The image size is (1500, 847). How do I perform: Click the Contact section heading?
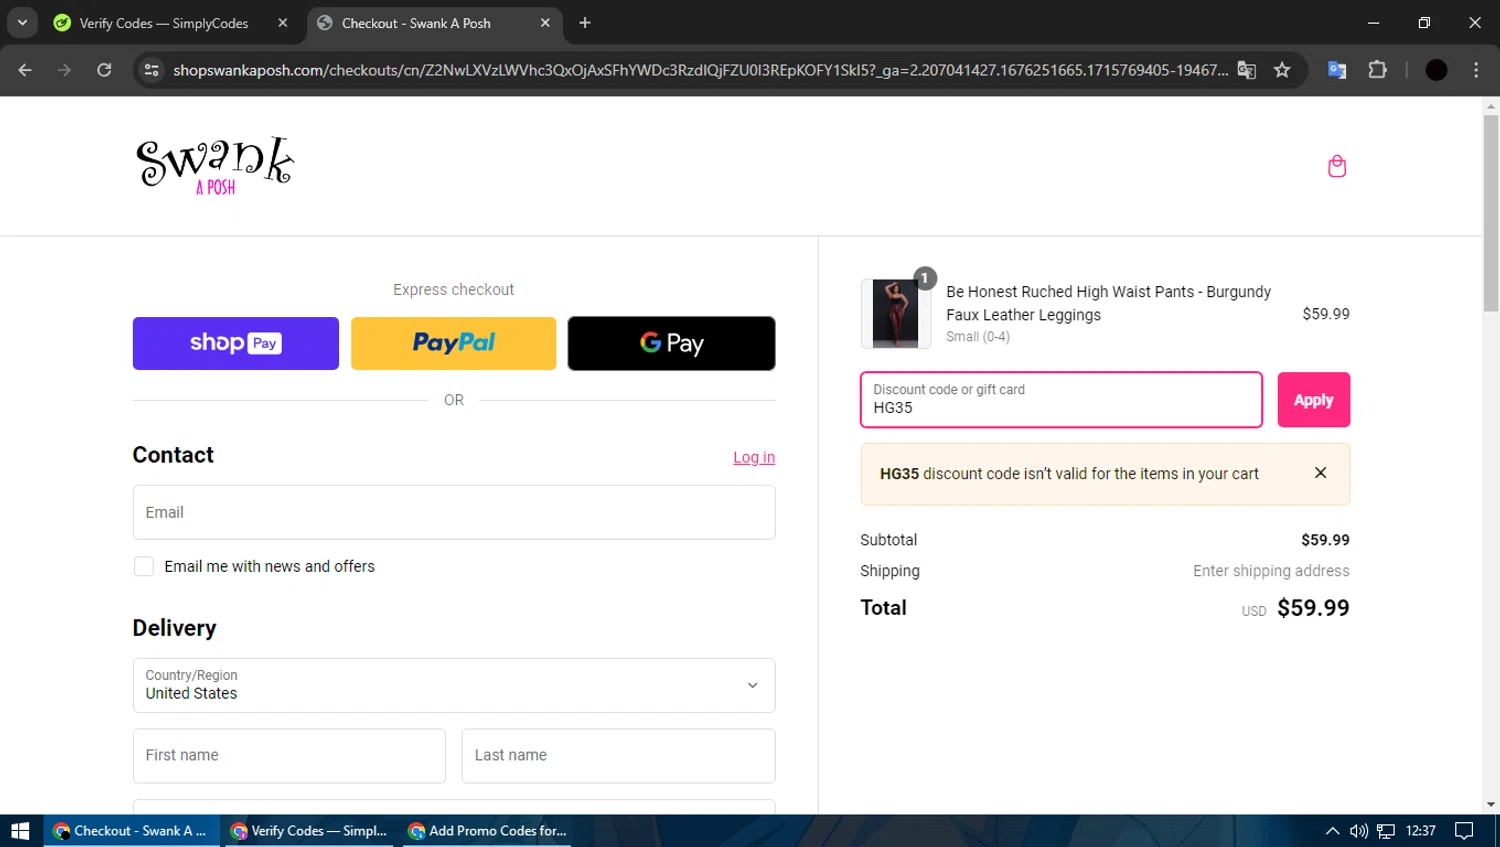click(173, 455)
